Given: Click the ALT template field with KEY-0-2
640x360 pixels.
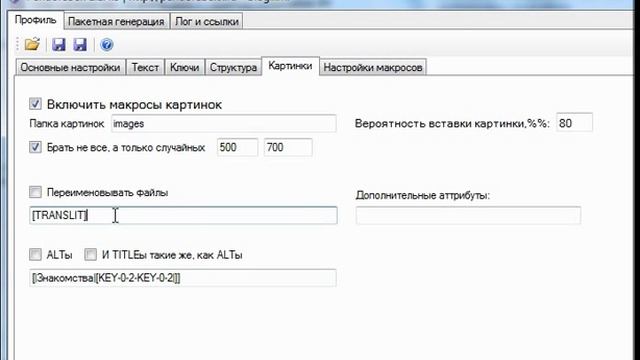Looking at the screenshot, I should point(183,278).
